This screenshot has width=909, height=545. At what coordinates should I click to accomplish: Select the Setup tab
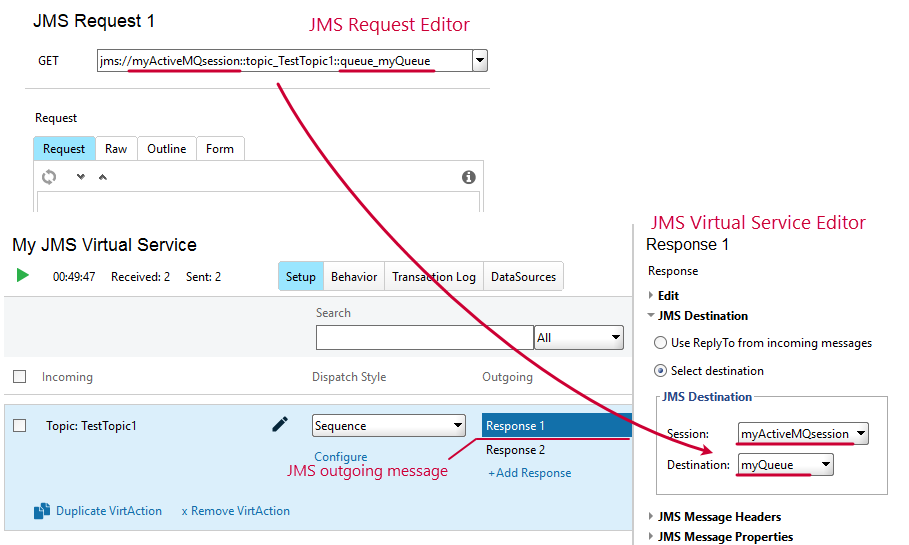coord(300,277)
